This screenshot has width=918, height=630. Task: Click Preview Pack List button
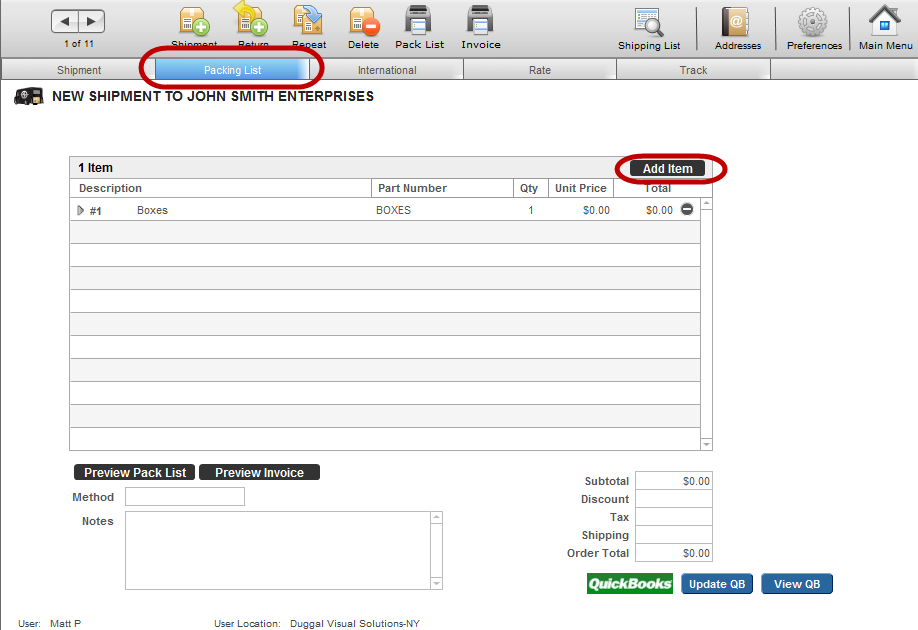pos(135,472)
